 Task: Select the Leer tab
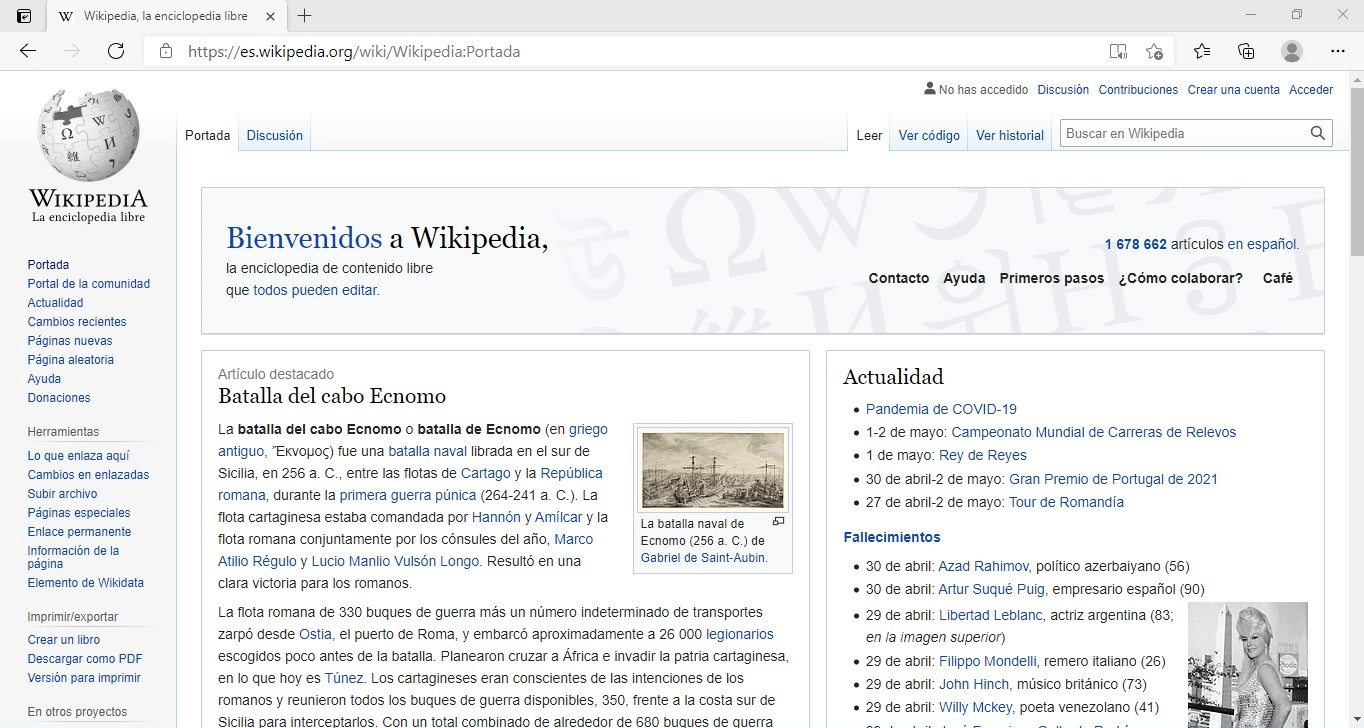click(x=870, y=135)
